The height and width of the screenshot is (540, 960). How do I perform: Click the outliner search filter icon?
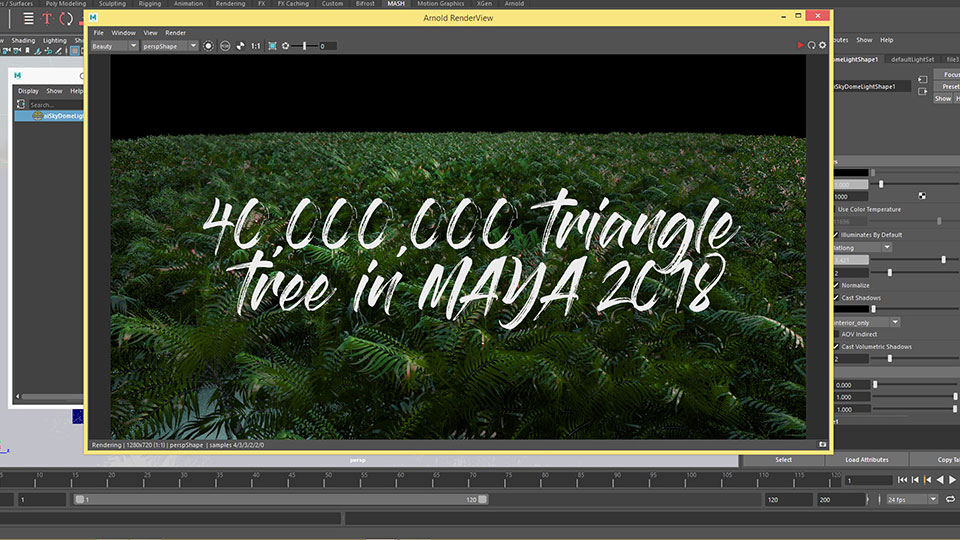click(21, 104)
